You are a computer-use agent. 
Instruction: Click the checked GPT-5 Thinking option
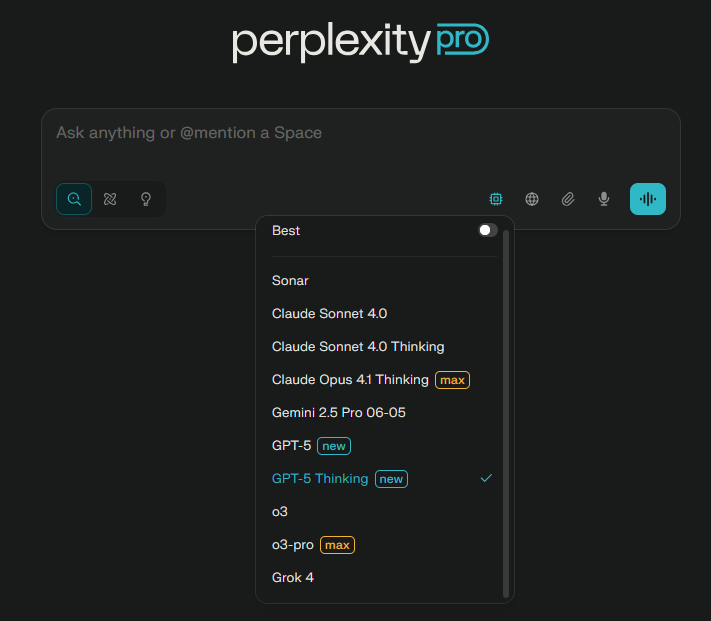click(385, 479)
